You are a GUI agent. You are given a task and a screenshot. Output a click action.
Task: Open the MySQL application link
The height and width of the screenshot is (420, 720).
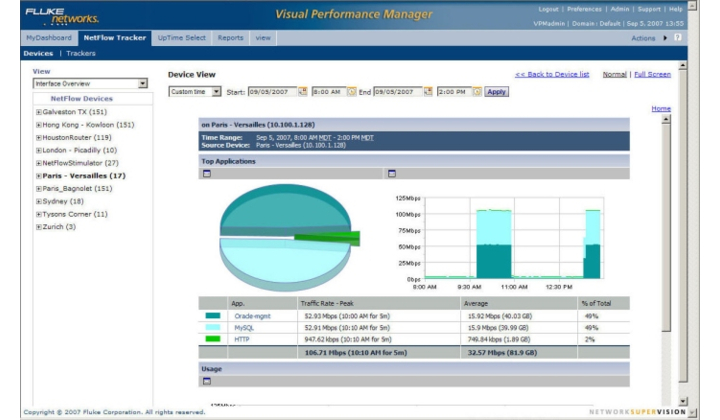244,328
